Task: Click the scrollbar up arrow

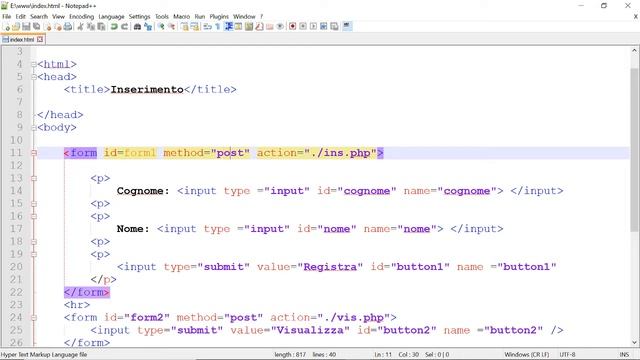Action: 634,51
